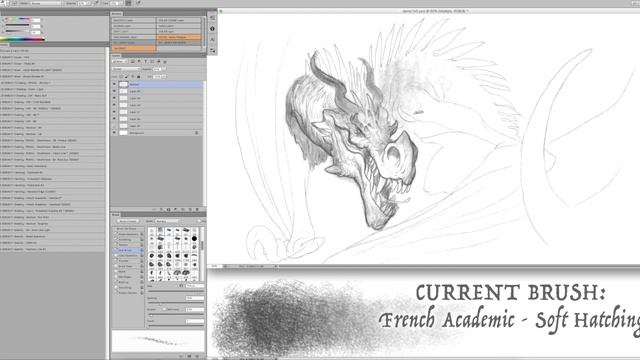Select the panel tab above the orange buttons

[x=117, y=13]
